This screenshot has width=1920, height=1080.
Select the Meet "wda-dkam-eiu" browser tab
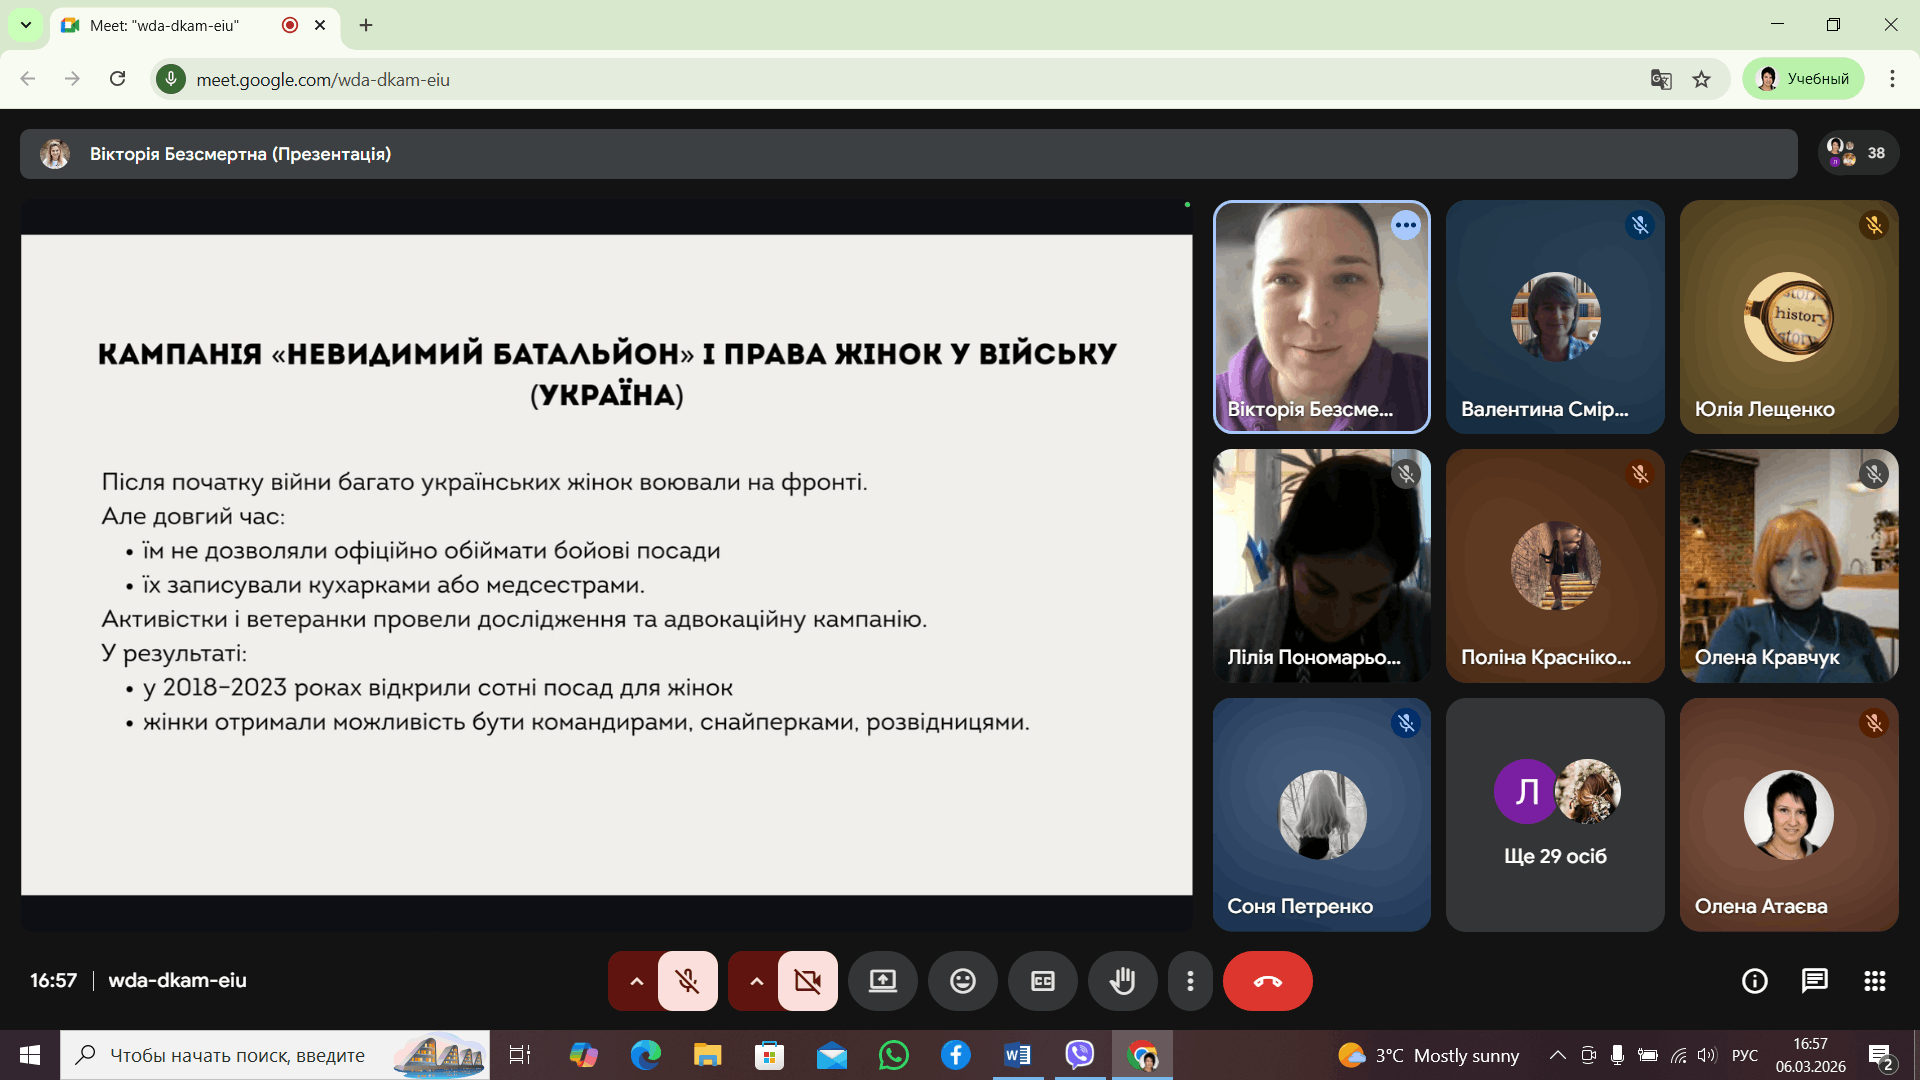[165, 25]
